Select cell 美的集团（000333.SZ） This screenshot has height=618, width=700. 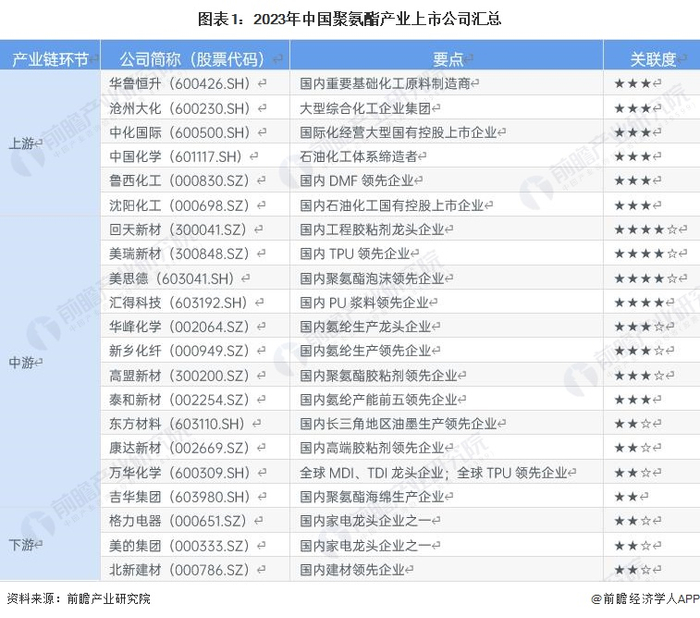[x=195, y=545]
